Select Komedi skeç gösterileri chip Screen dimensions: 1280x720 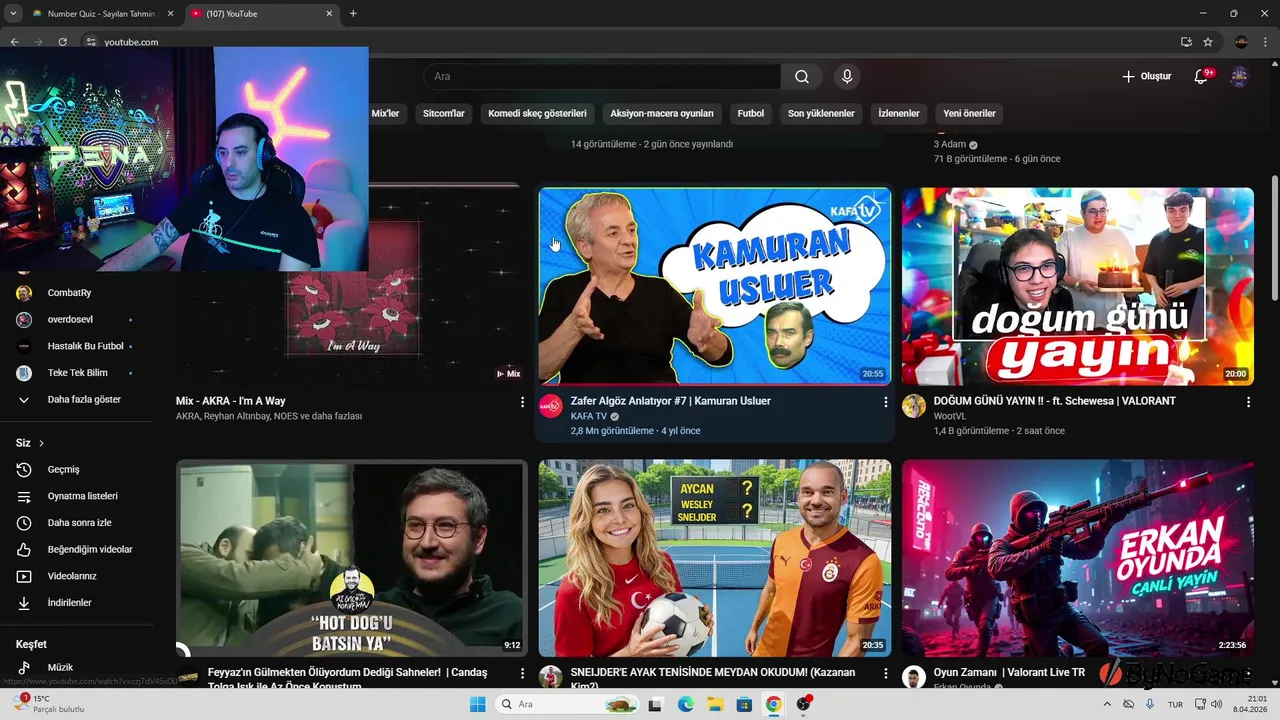click(537, 113)
